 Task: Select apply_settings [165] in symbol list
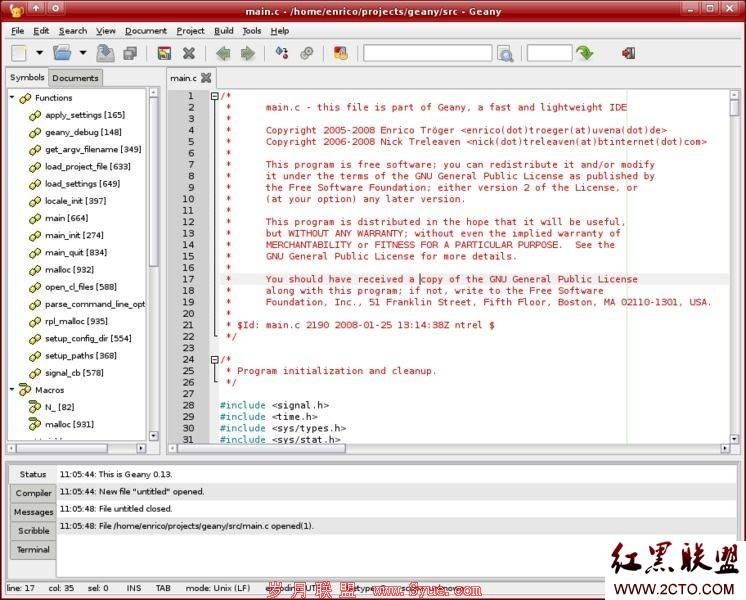click(x=85, y=115)
